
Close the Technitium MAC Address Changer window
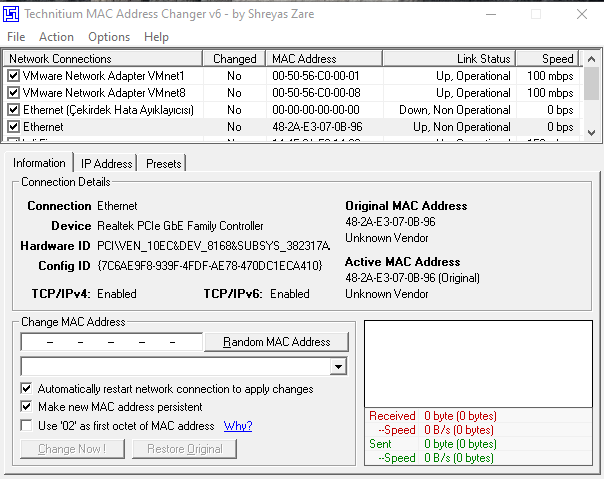582,14
